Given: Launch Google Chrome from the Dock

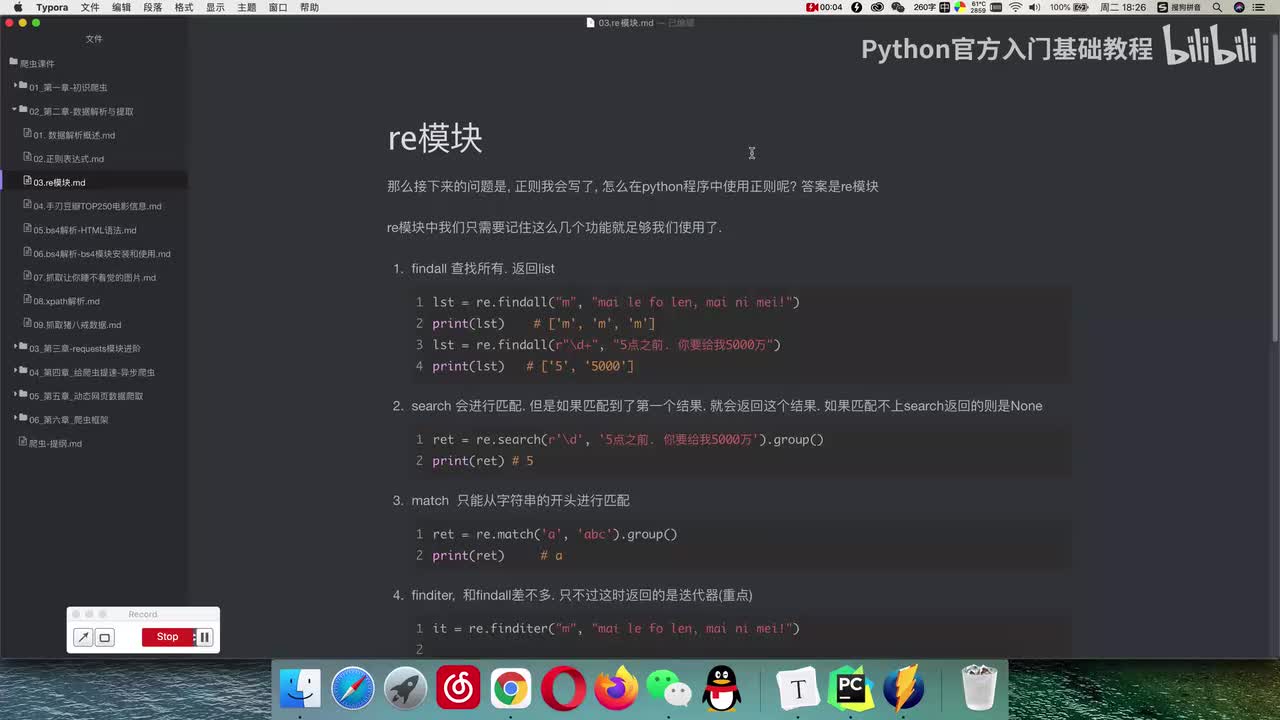Looking at the screenshot, I should [511, 689].
